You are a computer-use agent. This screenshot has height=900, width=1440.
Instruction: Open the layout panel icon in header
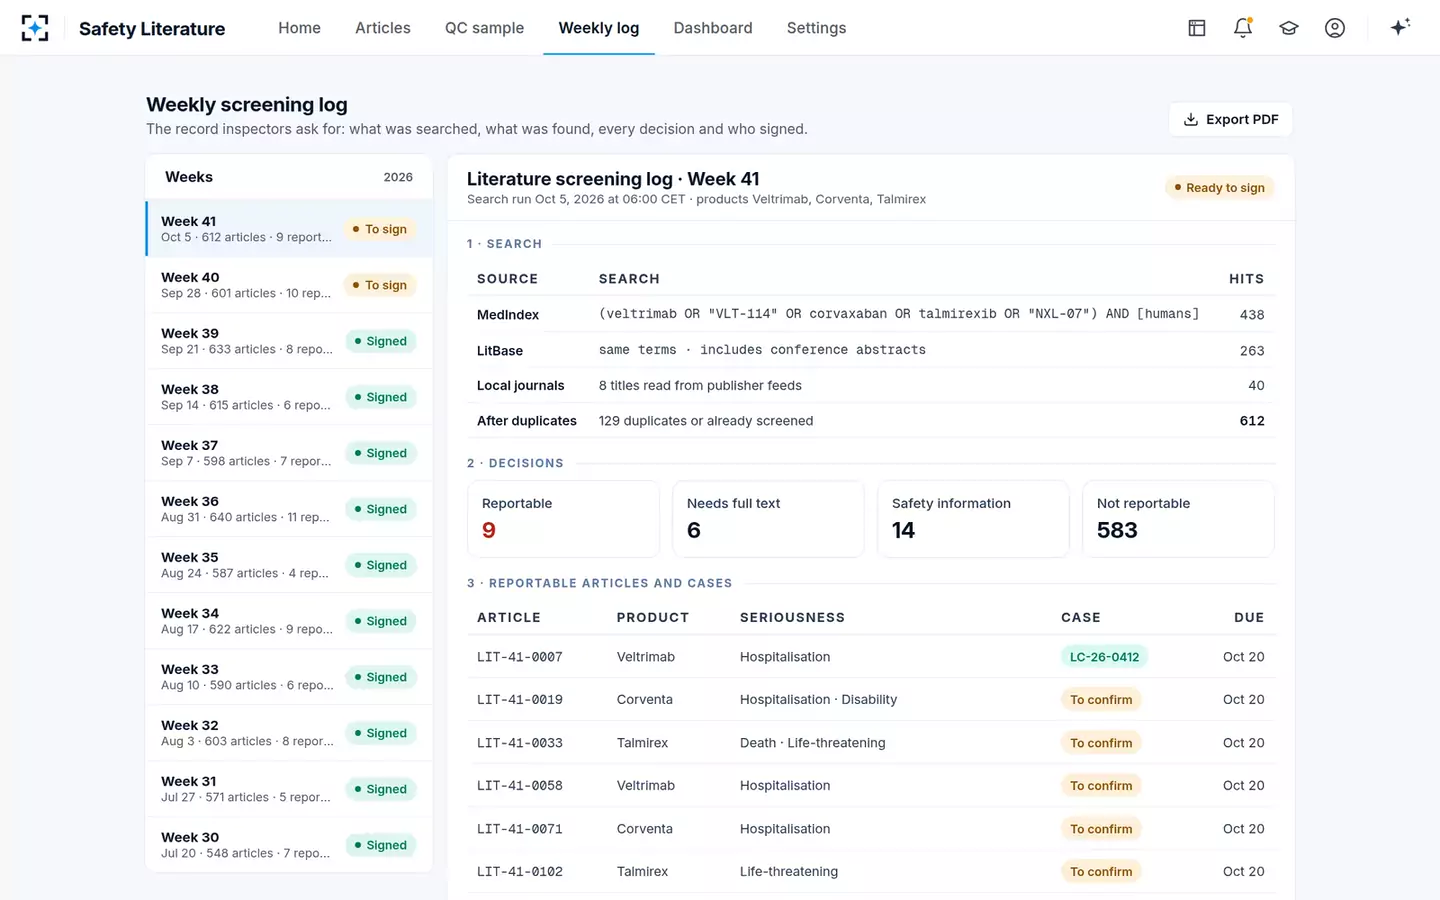click(x=1197, y=28)
